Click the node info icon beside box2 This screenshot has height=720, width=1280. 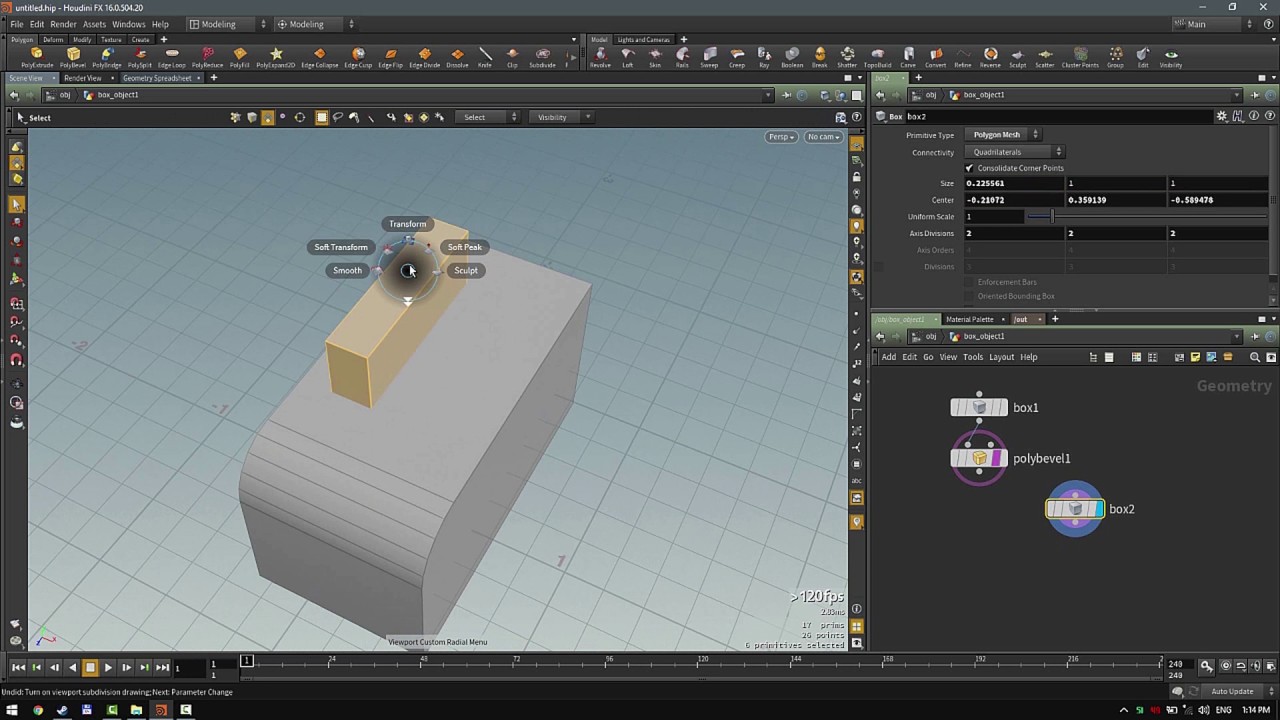pos(1254,117)
